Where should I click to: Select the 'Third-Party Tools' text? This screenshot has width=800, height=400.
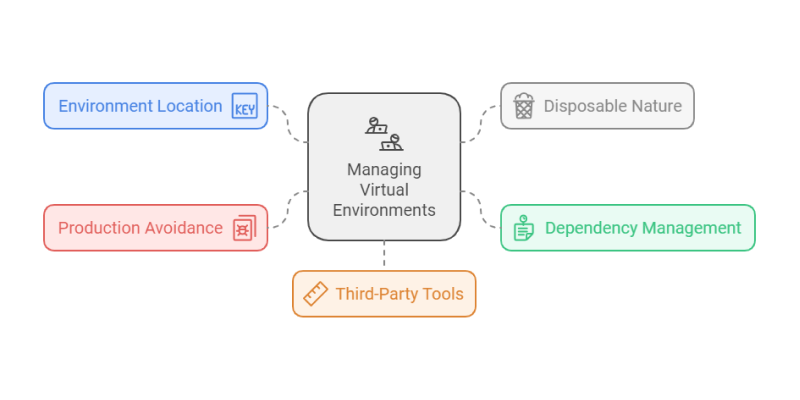399,294
